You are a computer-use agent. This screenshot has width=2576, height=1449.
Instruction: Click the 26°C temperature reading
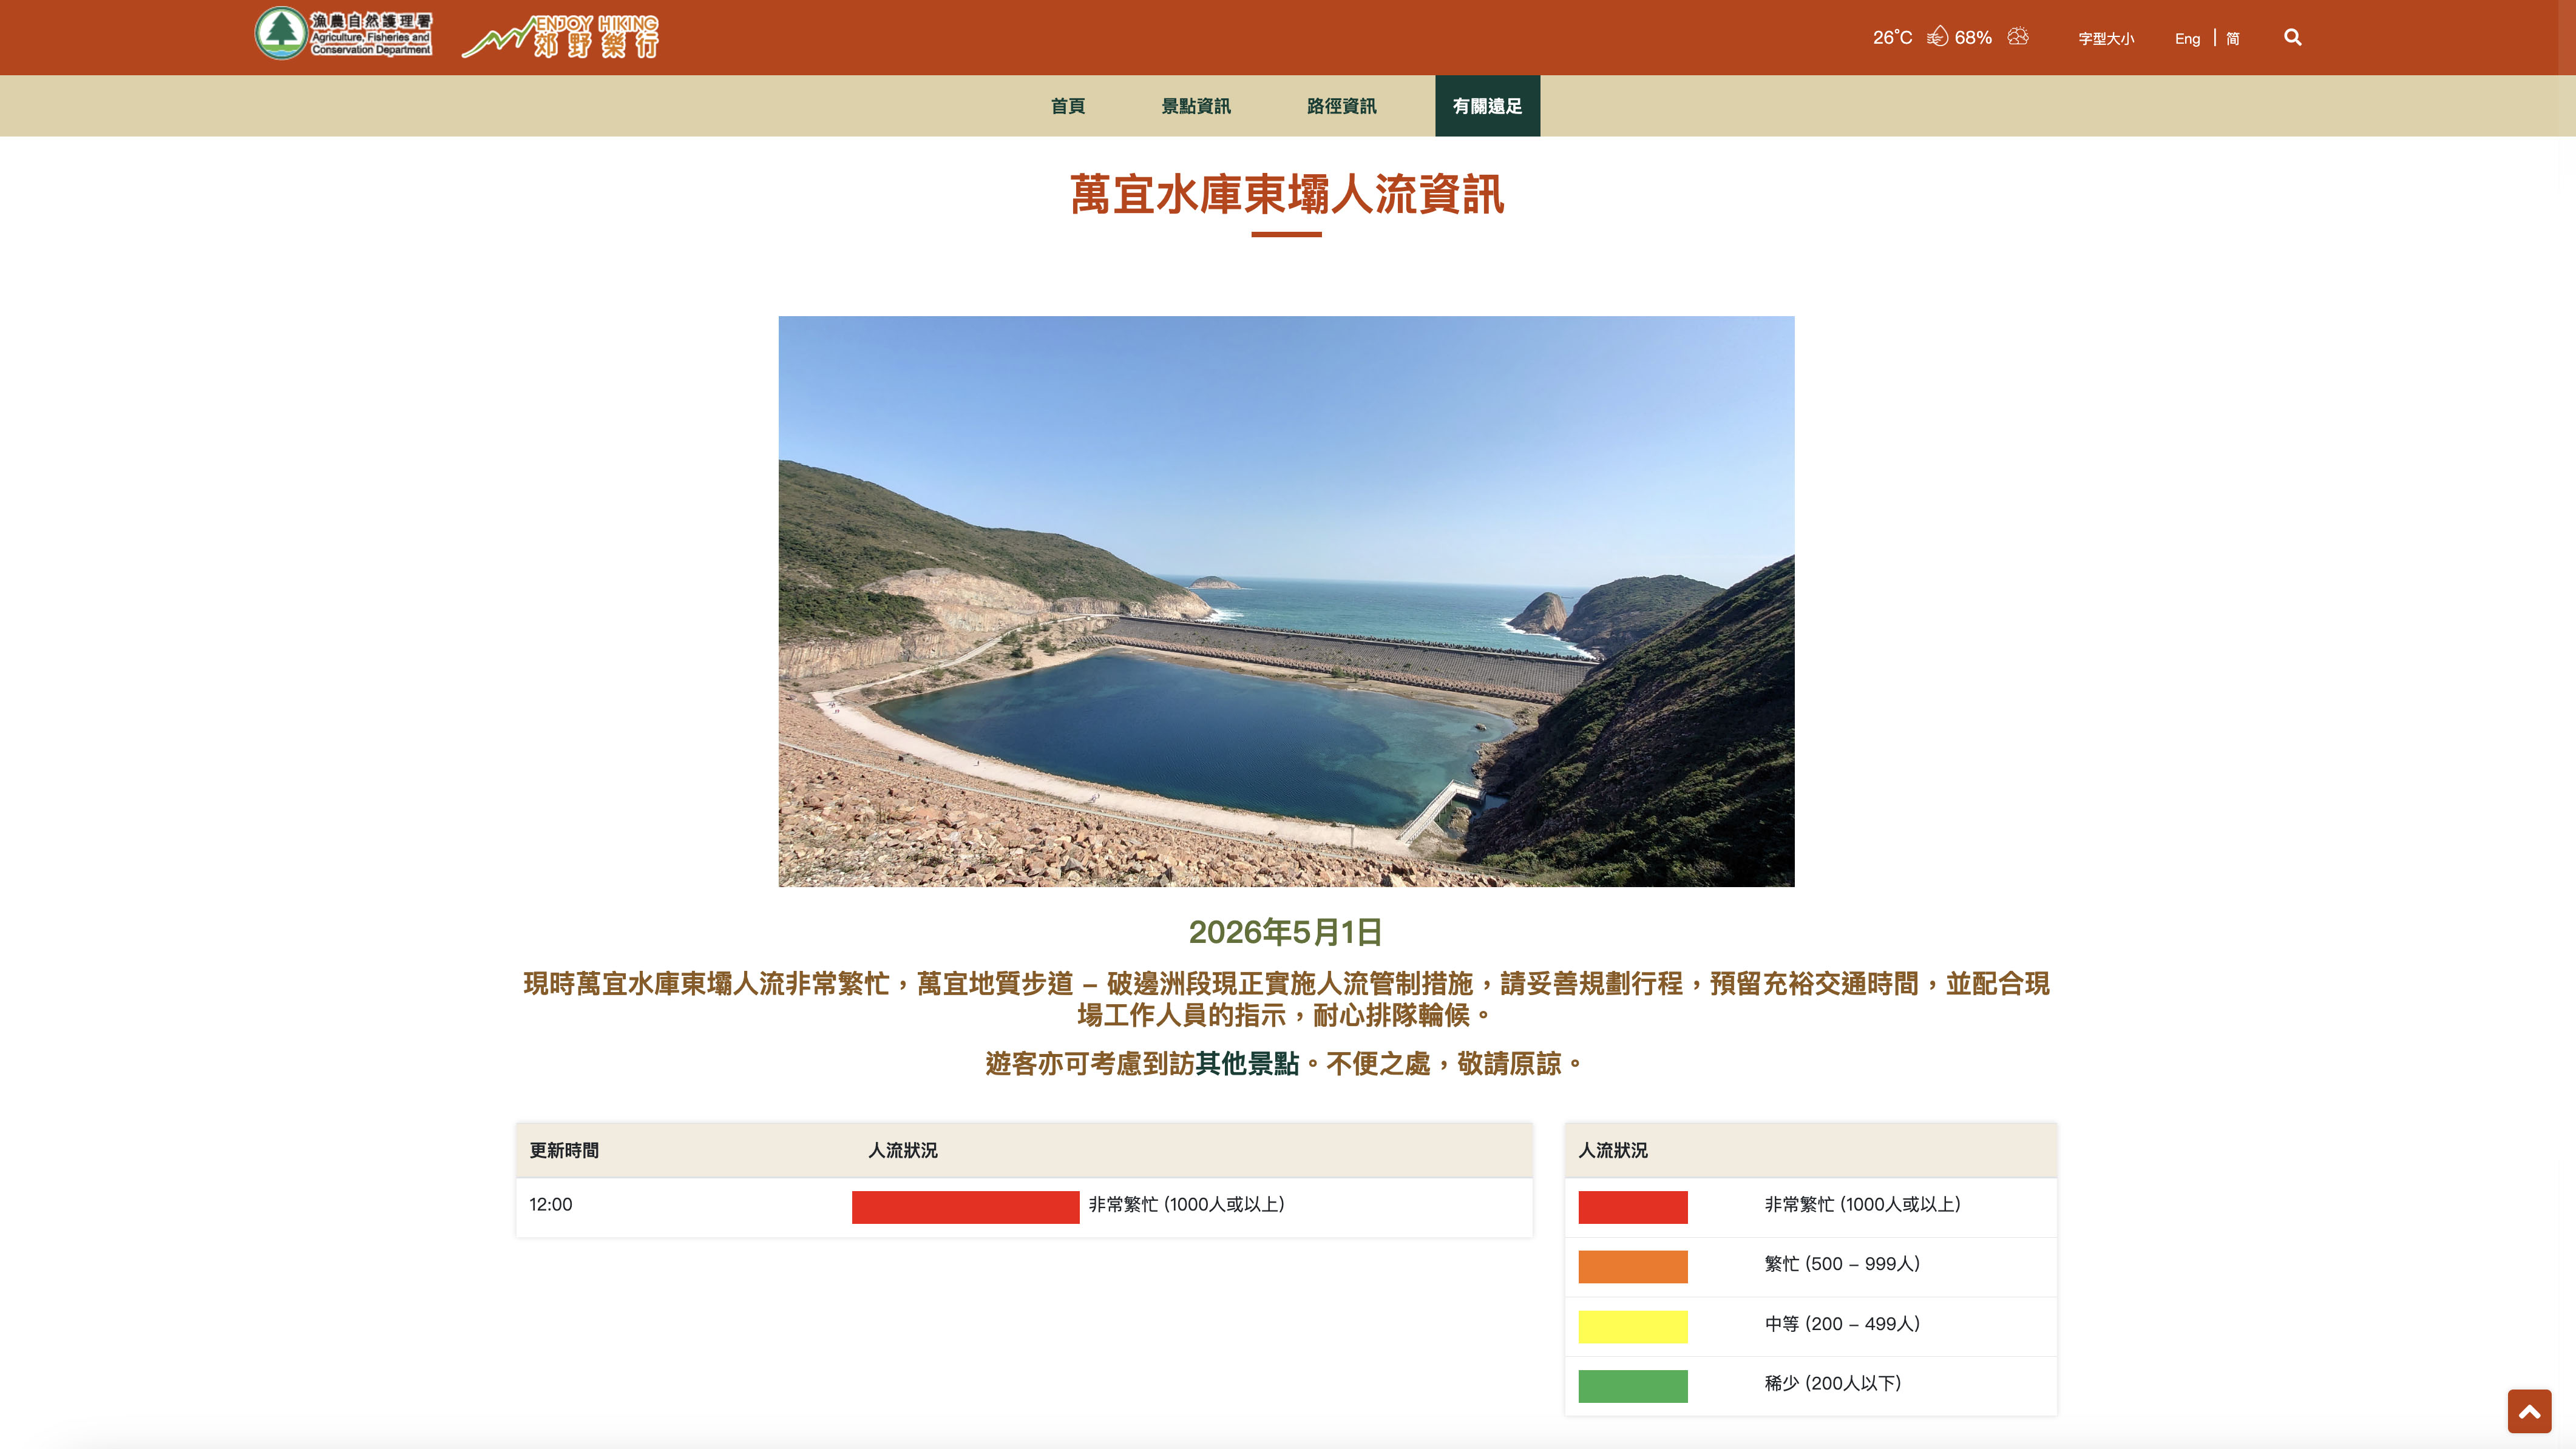[x=1892, y=38]
